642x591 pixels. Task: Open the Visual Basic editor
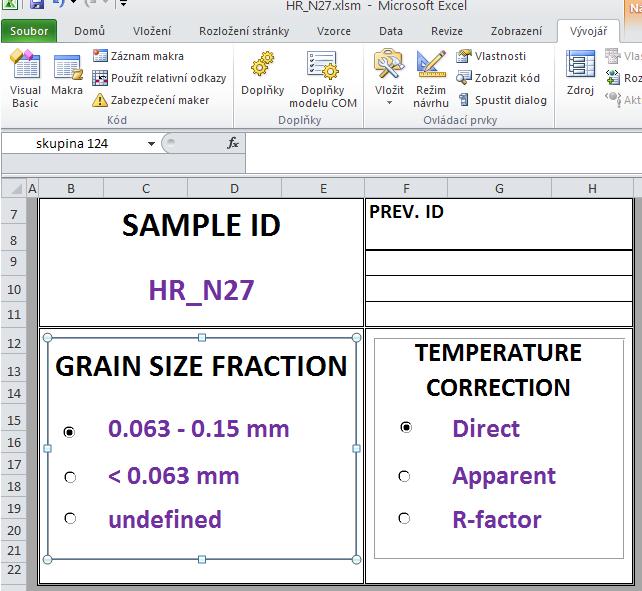[25, 78]
